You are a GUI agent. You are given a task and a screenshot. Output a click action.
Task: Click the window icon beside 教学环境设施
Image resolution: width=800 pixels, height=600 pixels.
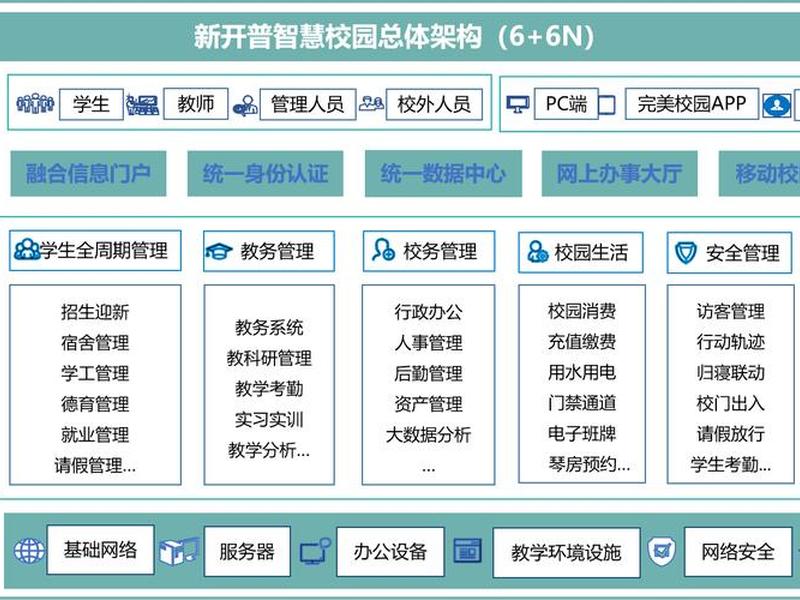click(467, 551)
